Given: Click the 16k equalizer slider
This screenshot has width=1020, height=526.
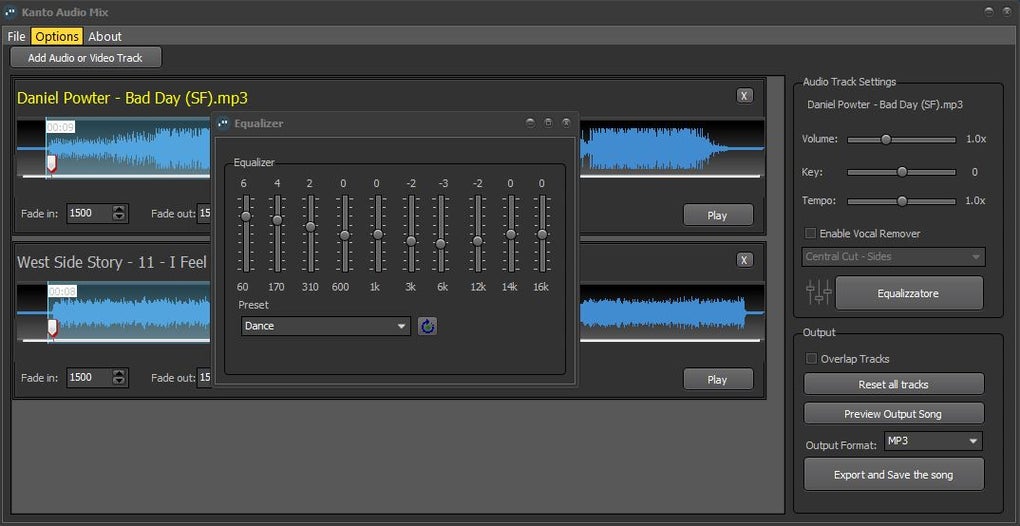Looking at the screenshot, I should (541, 233).
